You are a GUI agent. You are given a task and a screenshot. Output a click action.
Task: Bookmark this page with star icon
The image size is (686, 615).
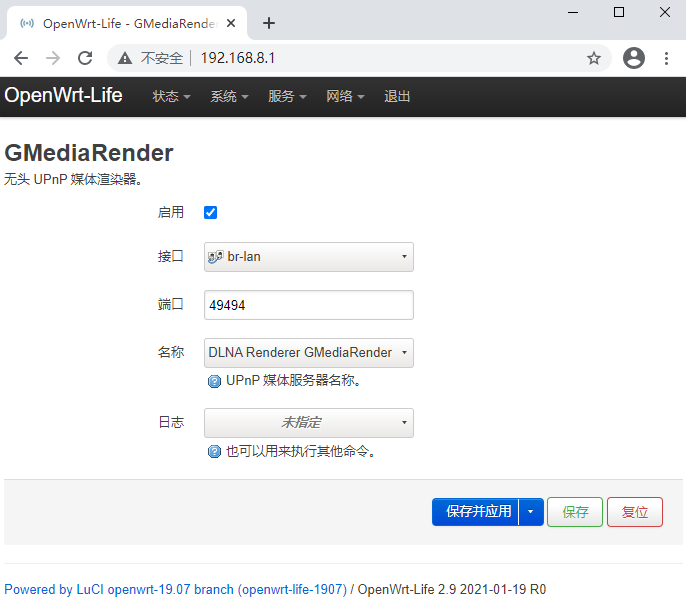pyautogui.click(x=594, y=58)
